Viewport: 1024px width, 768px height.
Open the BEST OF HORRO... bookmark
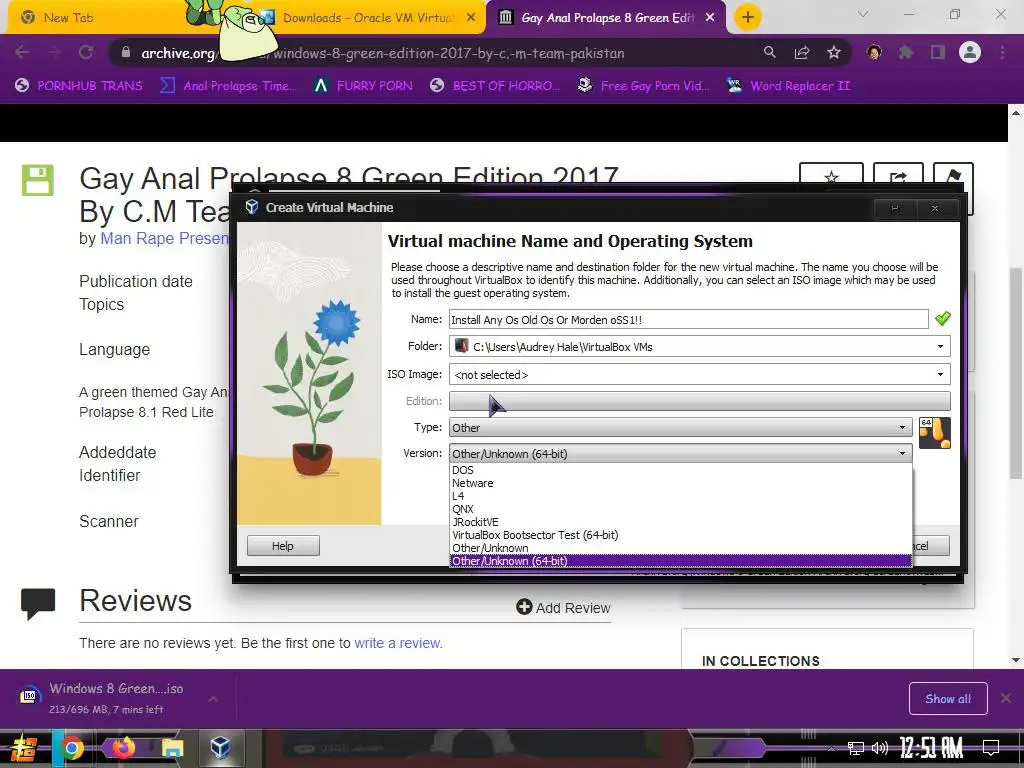[x=495, y=86]
